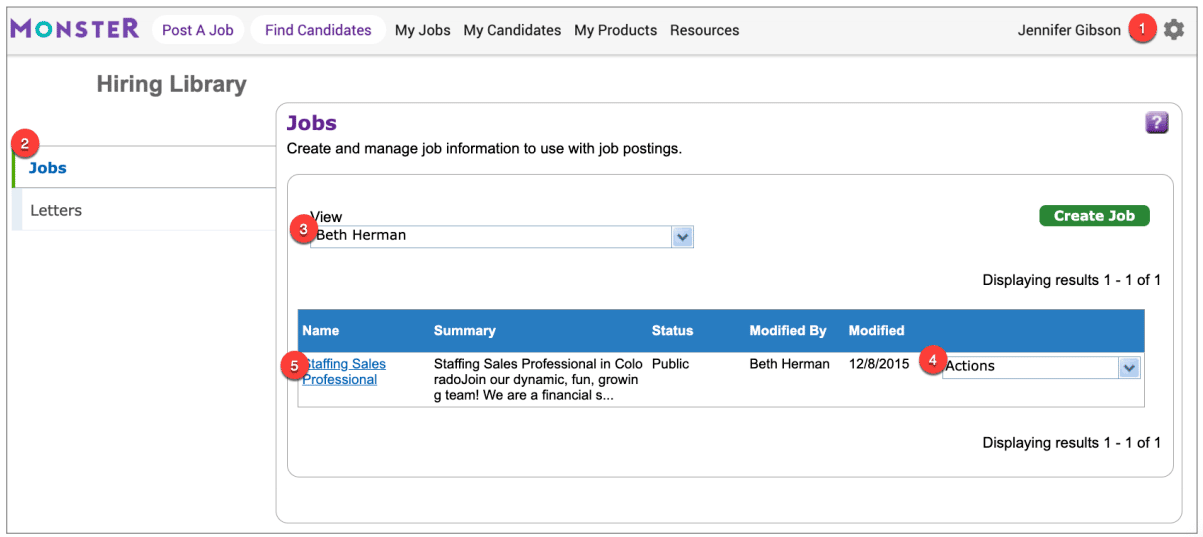Open the My Jobs menu
The height and width of the screenshot is (537, 1203).
point(423,30)
